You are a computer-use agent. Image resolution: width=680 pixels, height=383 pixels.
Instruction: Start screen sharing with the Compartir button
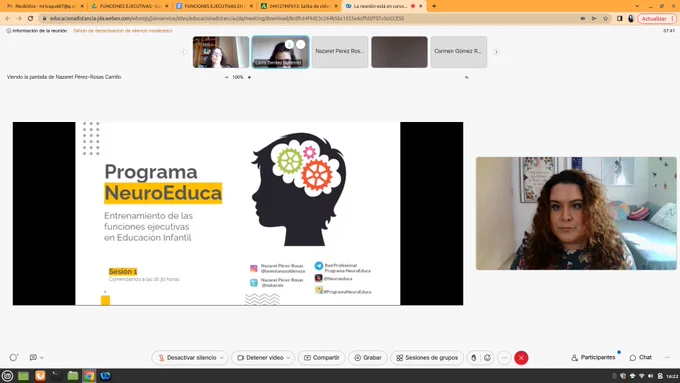(321, 358)
